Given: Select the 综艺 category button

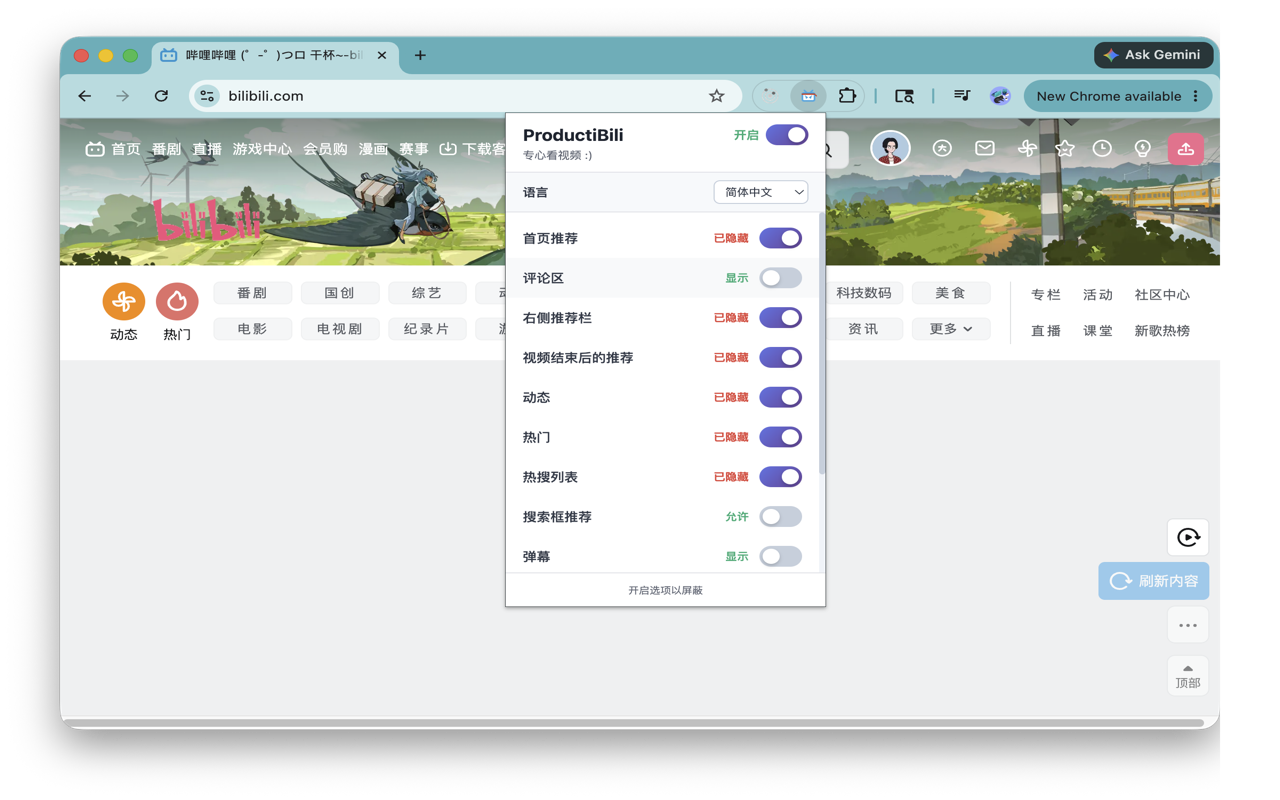Looking at the screenshot, I should pos(427,293).
